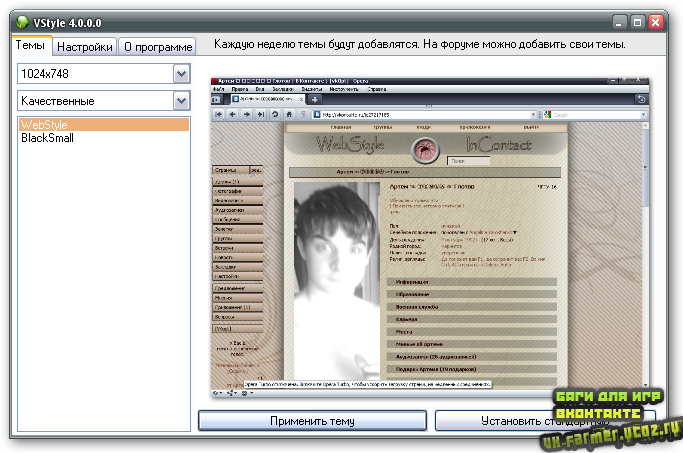
Task: Click the WebStyle theme preview image
Action: click(x=430, y=238)
